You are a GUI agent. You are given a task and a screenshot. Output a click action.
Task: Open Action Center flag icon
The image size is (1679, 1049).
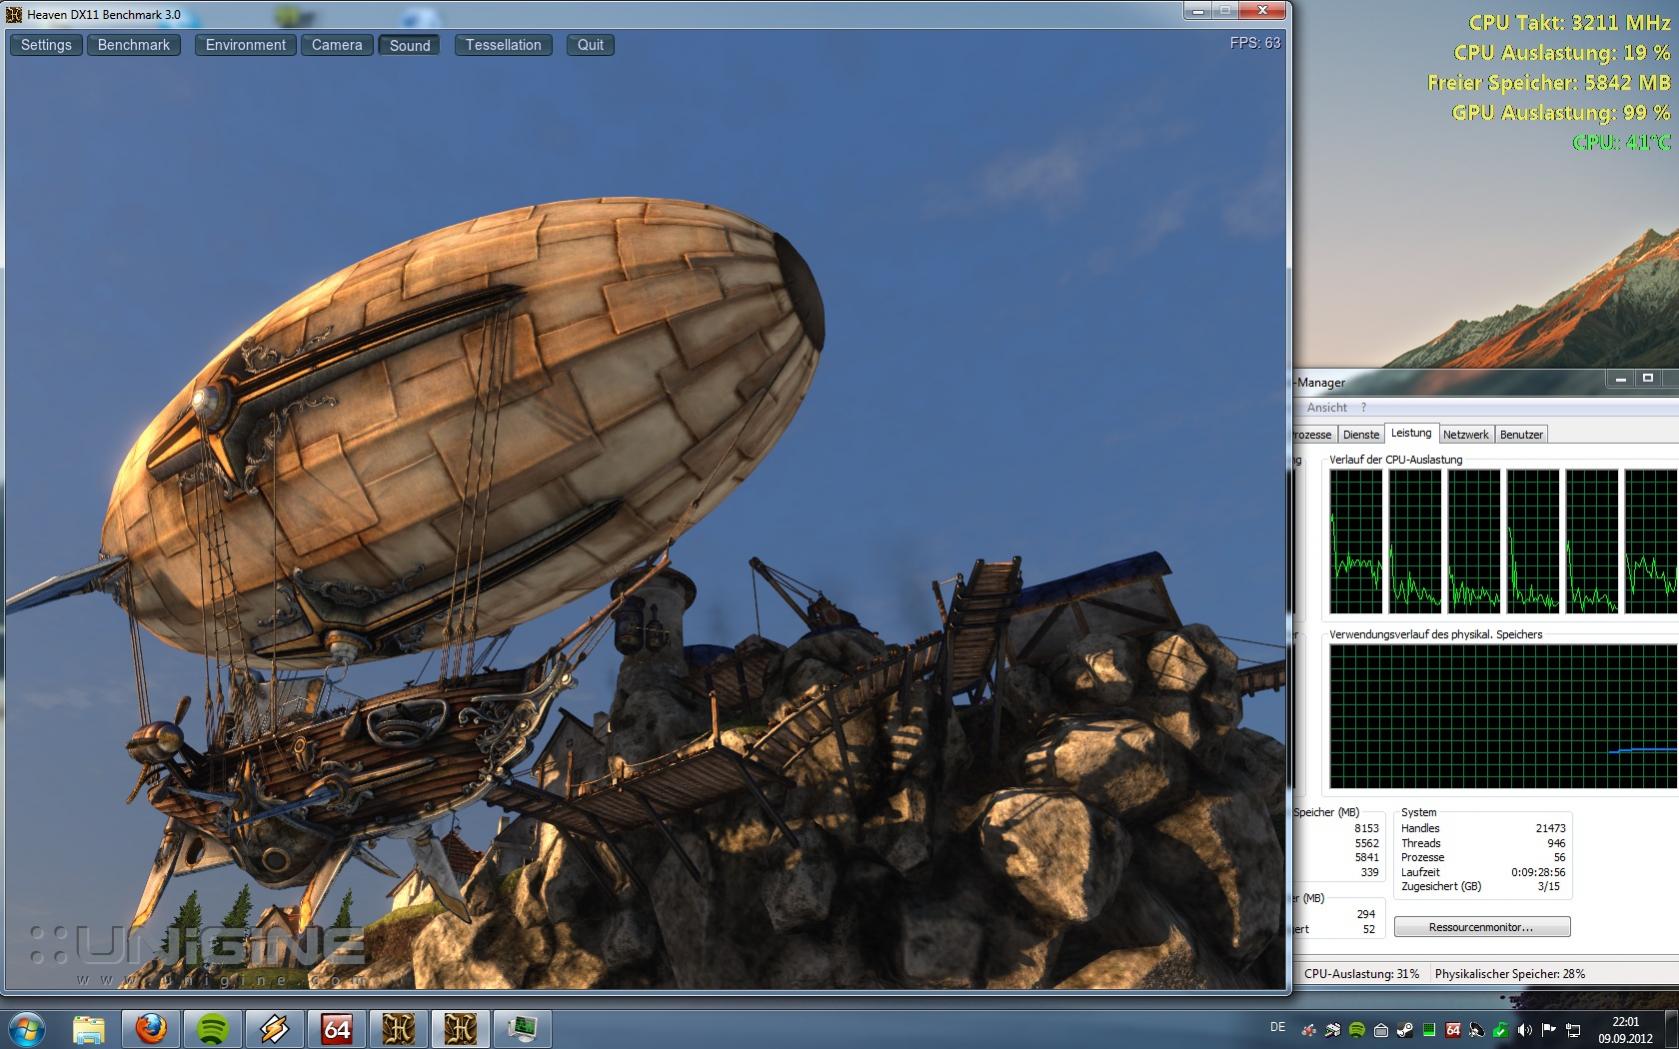(1549, 1030)
